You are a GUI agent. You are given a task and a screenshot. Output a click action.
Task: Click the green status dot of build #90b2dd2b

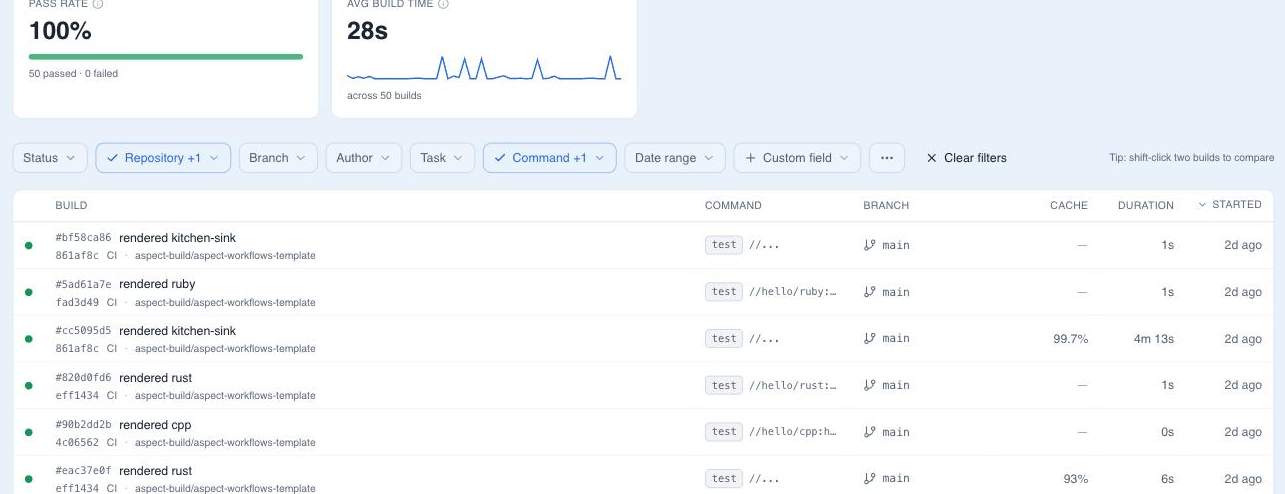(x=29, y=432)
